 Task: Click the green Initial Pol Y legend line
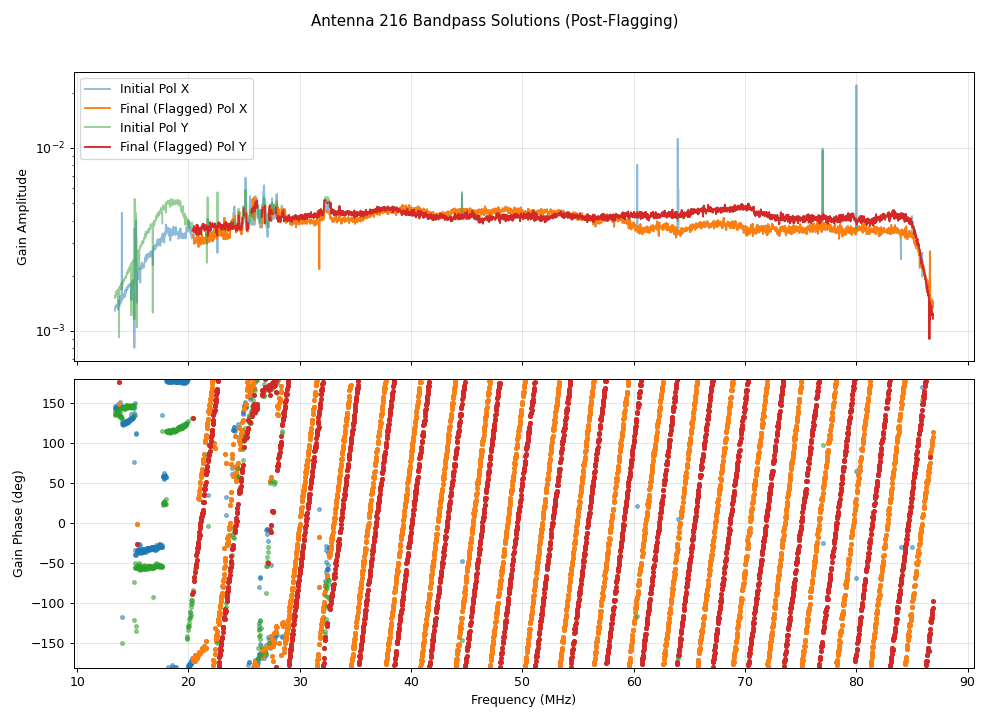click(99, 128)
